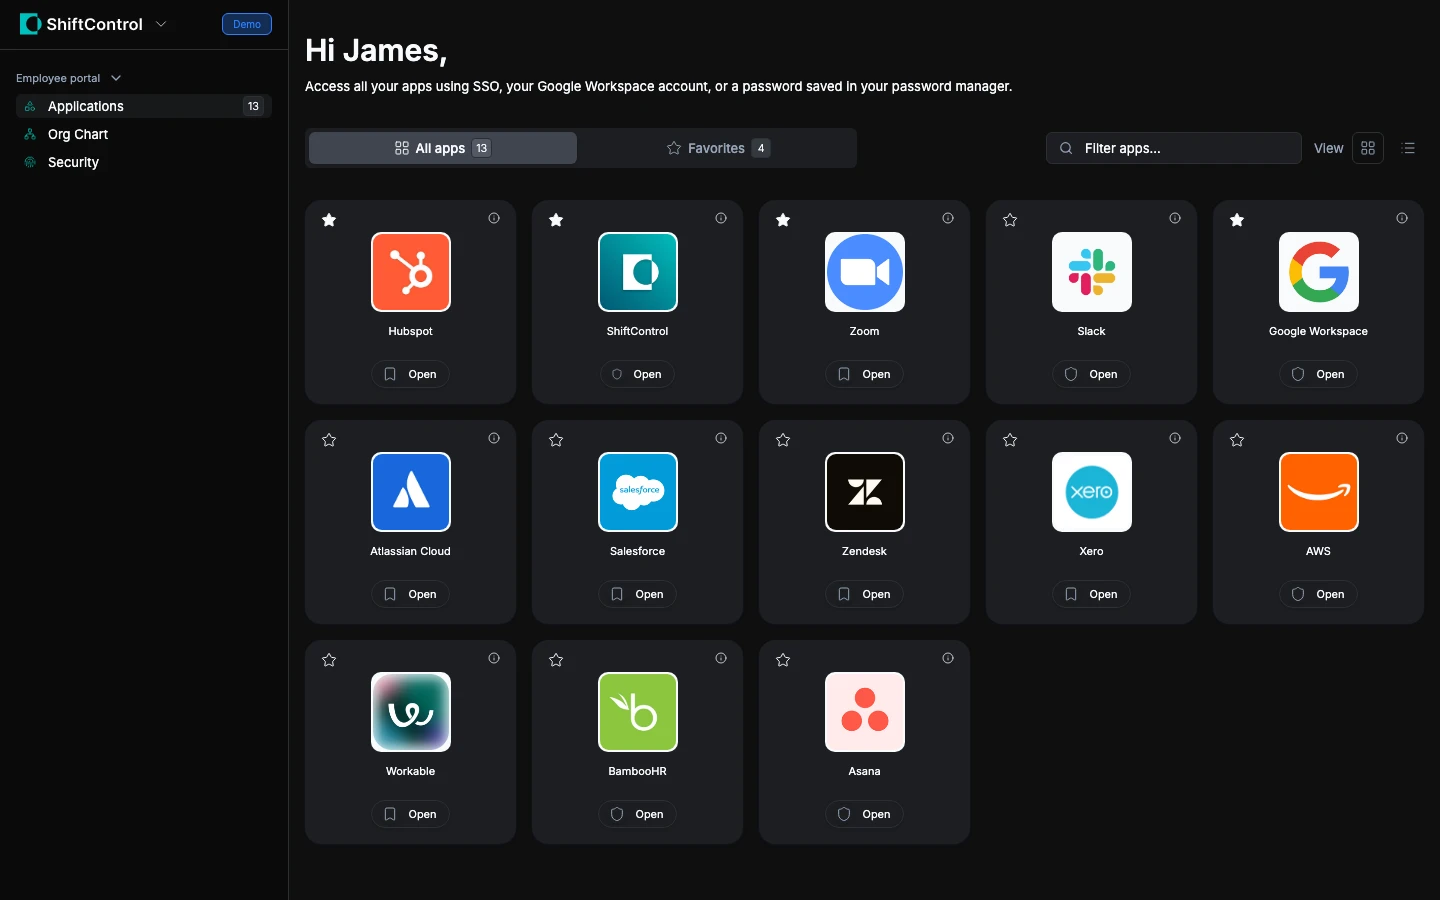The height and width of the screenshot is (900, 1440).
Task: Open the Hubspot app
Action: tap(411, 374)
